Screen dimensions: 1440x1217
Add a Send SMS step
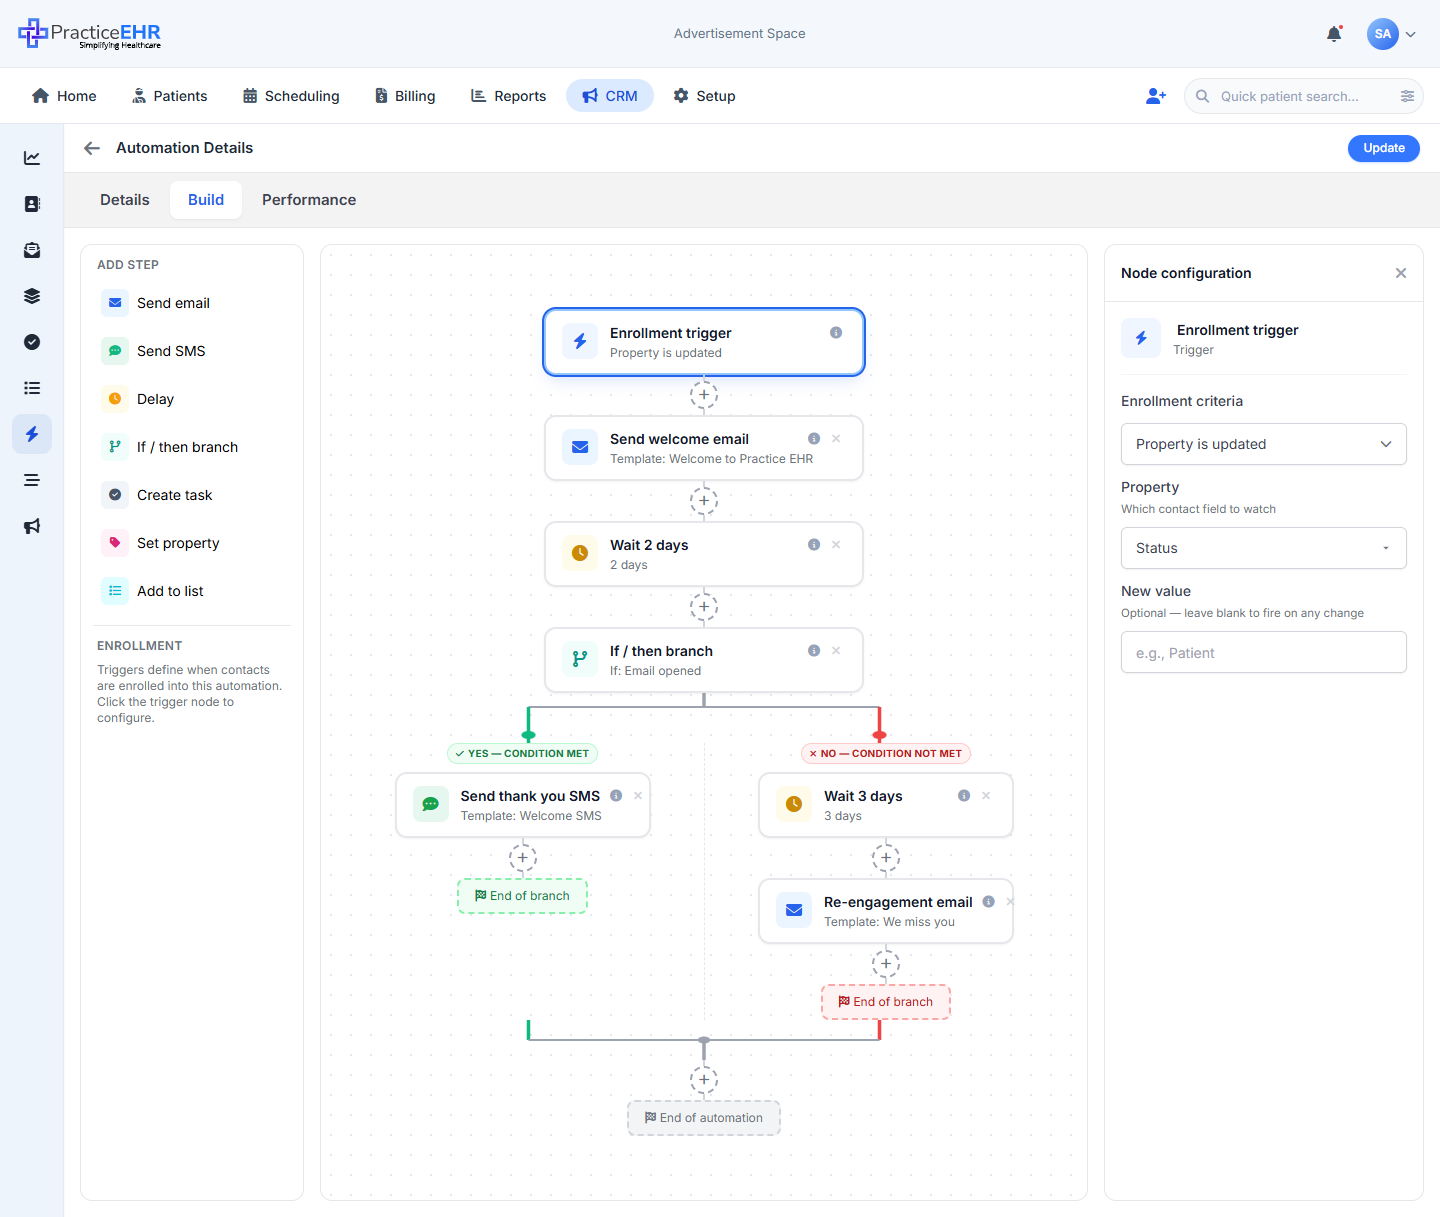pyautogui.click(x=192, y=351)
